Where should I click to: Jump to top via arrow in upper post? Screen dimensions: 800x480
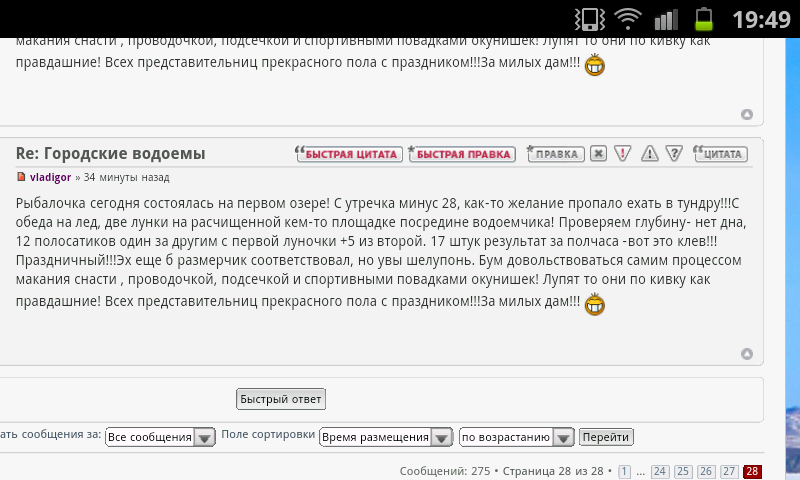pos(747,114)
